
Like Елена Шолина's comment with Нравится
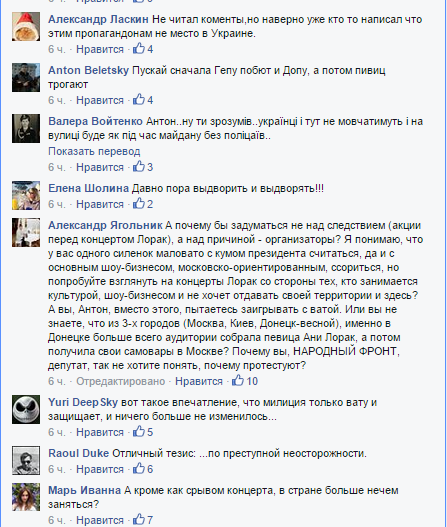(100, 204)
